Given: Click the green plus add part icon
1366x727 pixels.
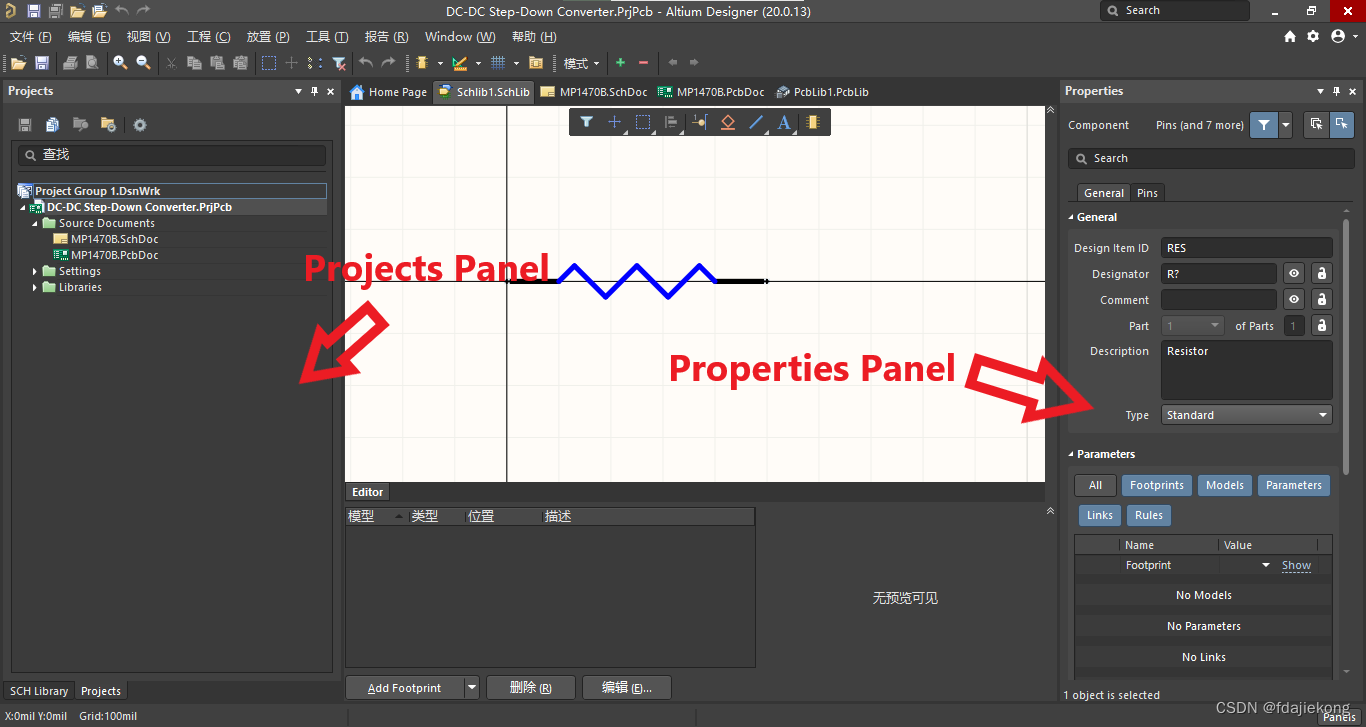Looking at the screenshot, I should point(620,63).
